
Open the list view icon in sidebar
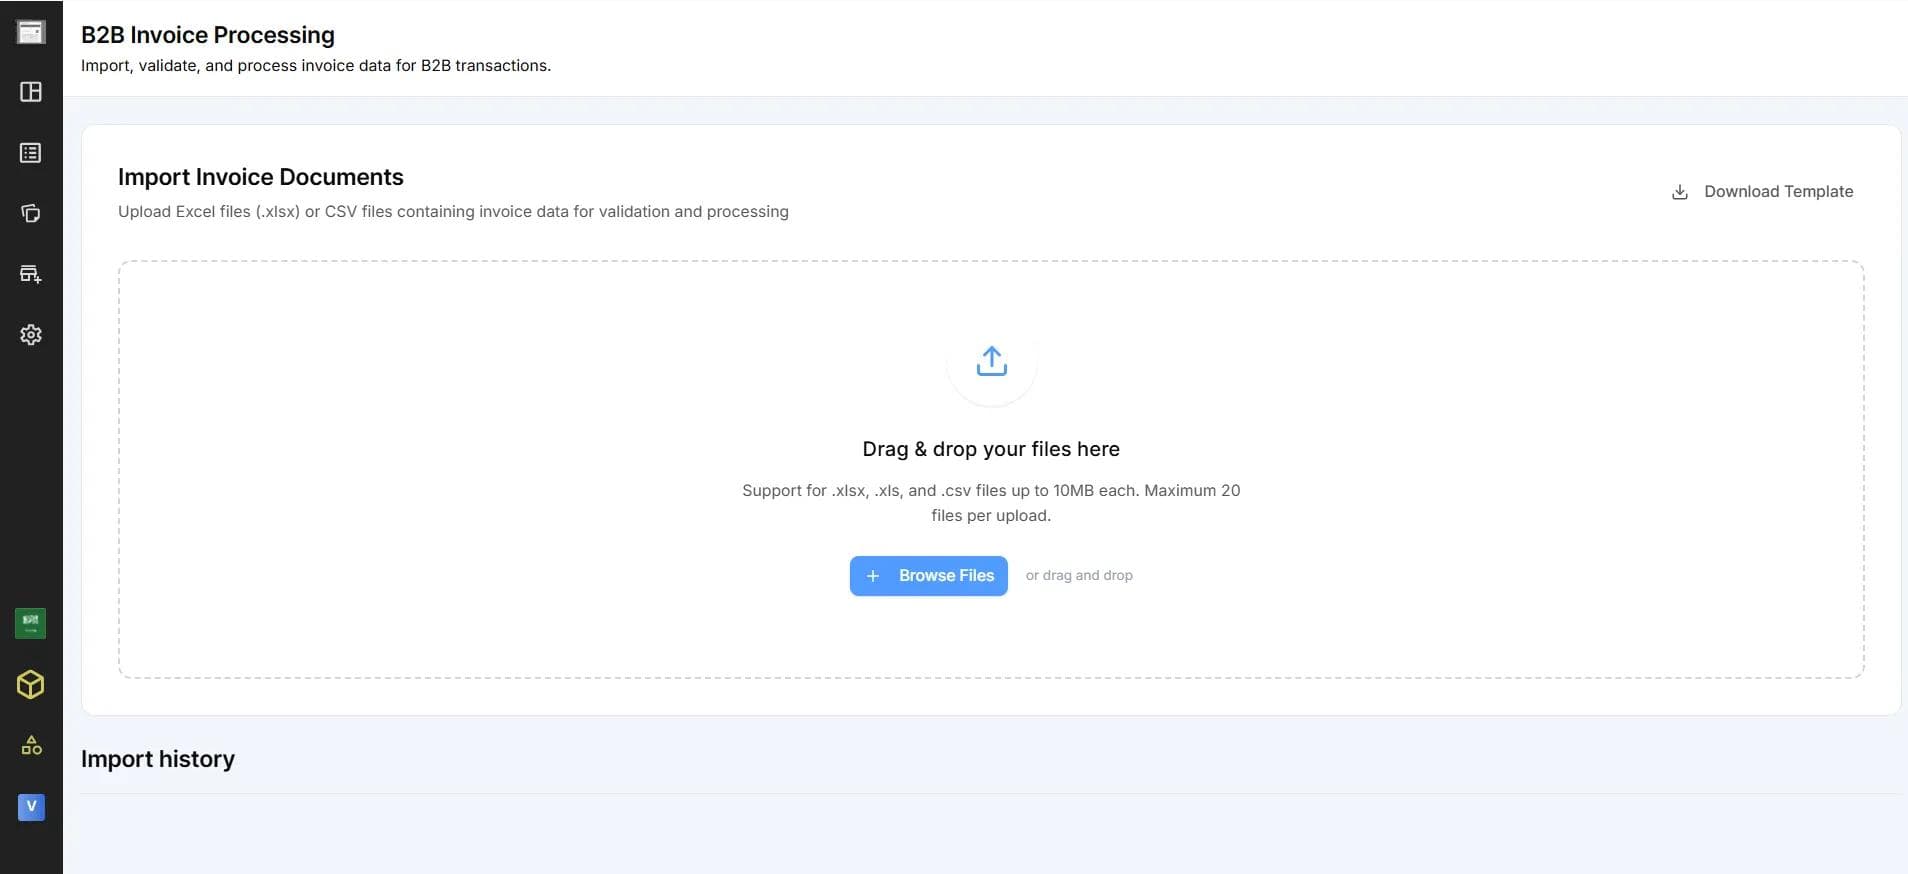[x=31, y=153]
